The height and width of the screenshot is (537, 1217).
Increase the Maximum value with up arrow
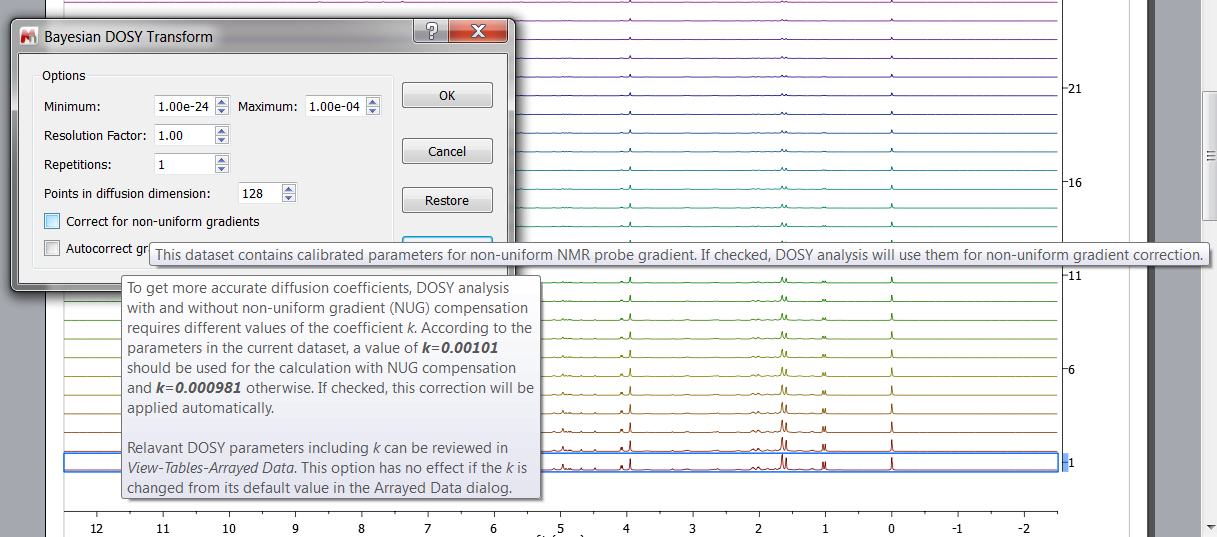[373, 101]
